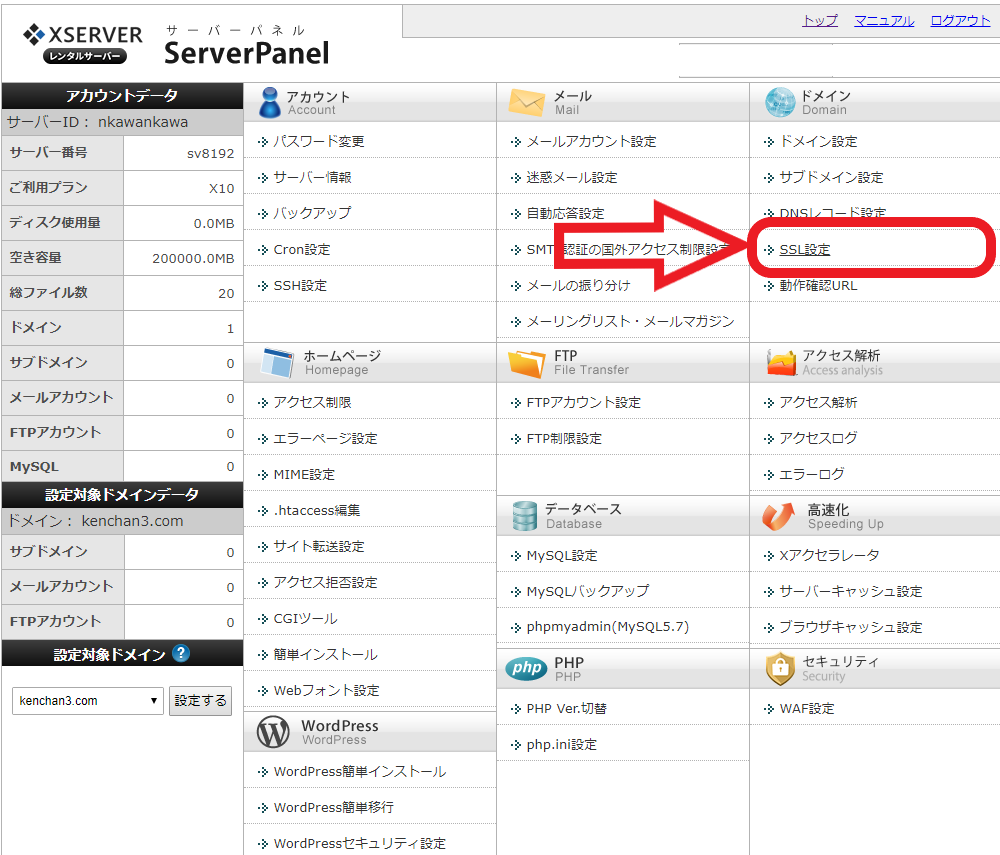
Task: Open php.ini設定
Action: tap(561, 745)
